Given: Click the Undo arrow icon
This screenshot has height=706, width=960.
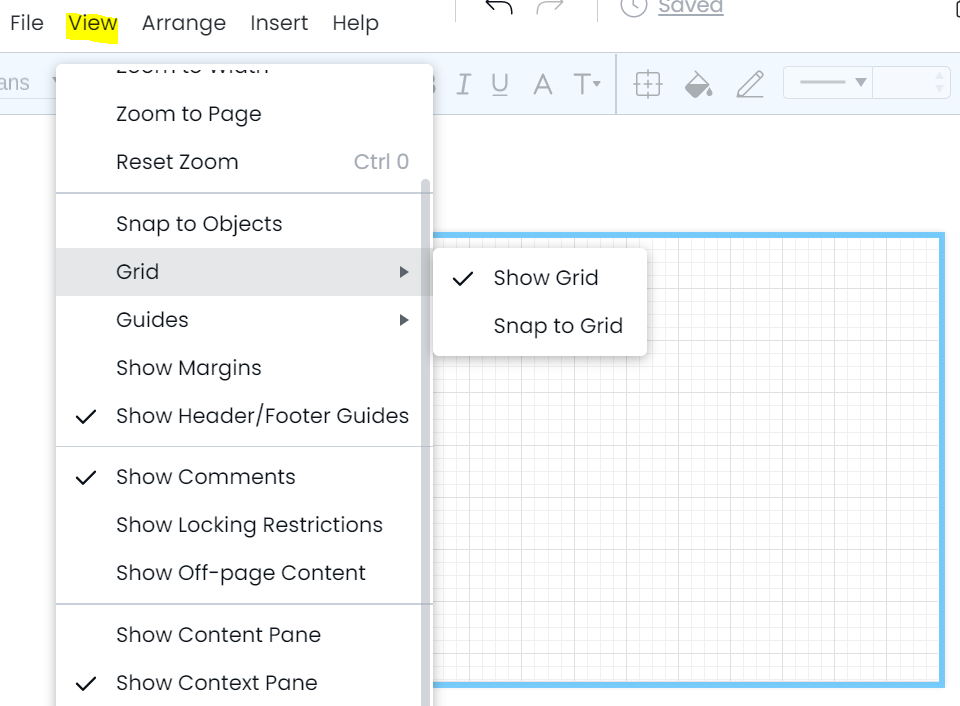Looking at the screenshot, I should 499,7.
